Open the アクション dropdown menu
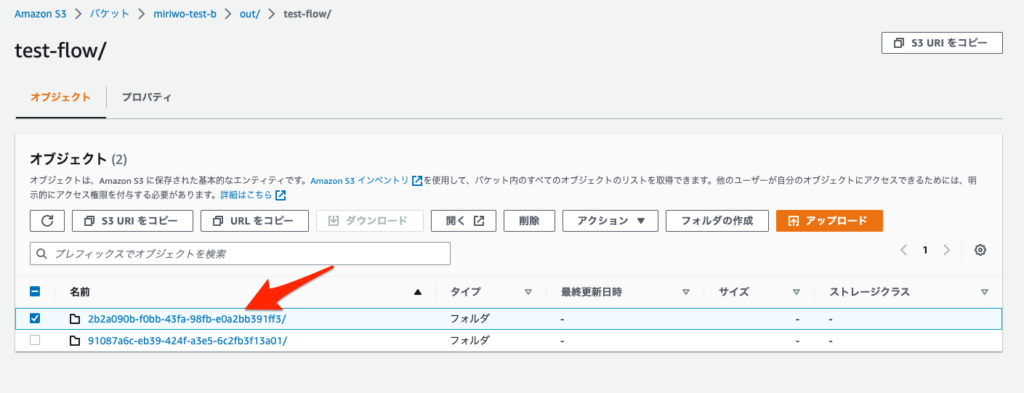The height and width of the screenshot is (393, 1024). 609,221
